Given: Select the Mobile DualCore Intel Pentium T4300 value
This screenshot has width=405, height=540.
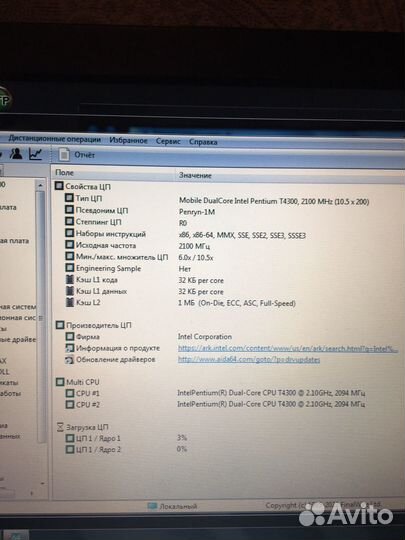Looking at the screenshot, I should tap(274, 201).
